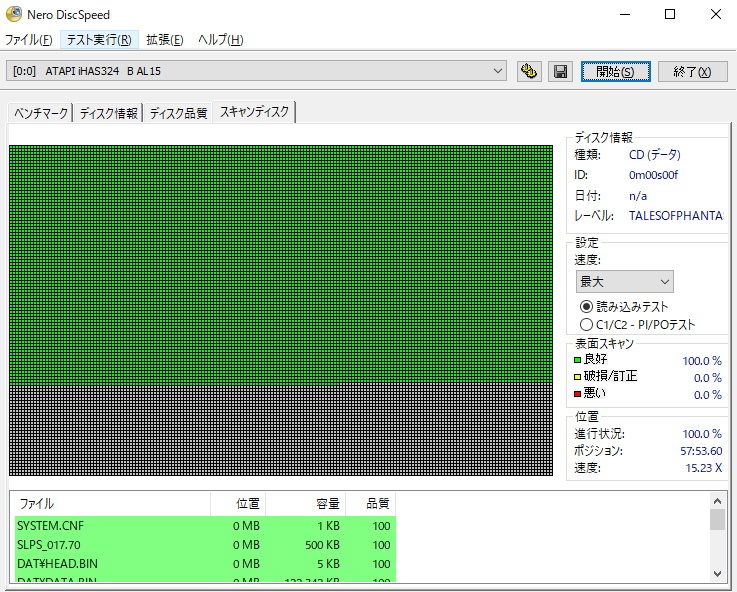Click the green 良好 legend swatch
This screenshot has width=737, height=592.
pos(578,360)
